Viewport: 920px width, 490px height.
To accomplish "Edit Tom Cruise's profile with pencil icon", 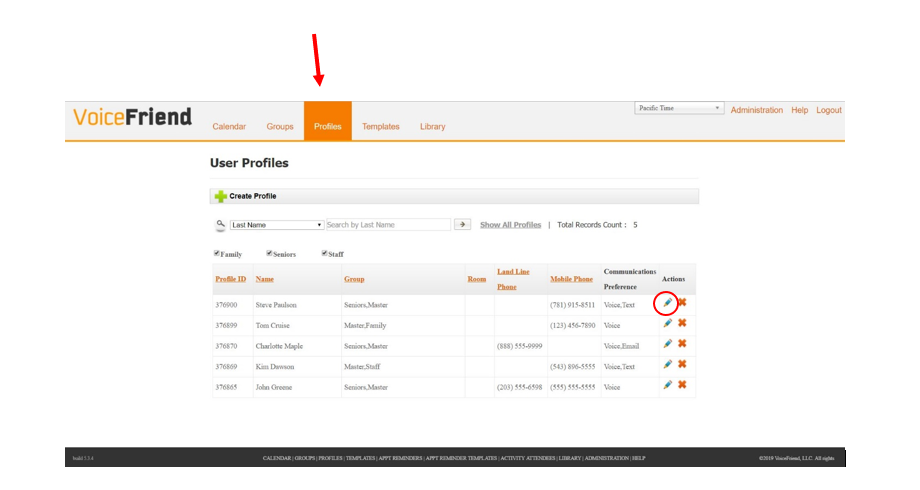I will (x=667, y=323).
